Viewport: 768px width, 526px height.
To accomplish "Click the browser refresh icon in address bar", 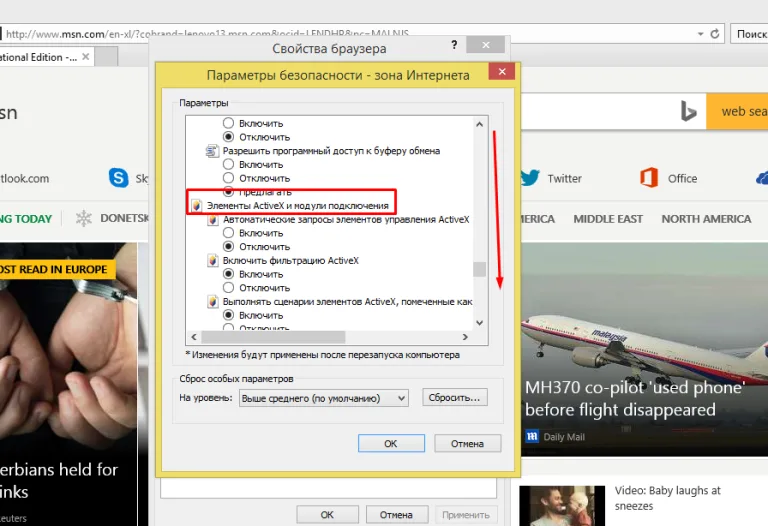I will pos(715,34).
